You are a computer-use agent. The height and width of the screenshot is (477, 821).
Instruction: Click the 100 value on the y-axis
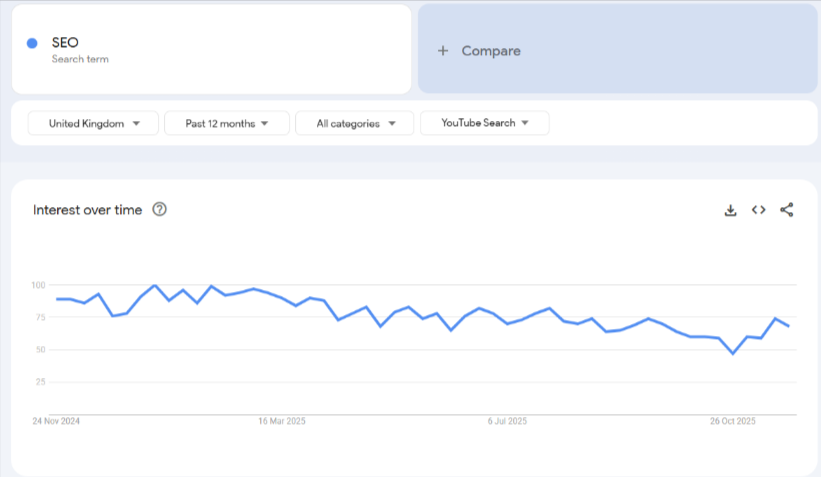(38, 285)
